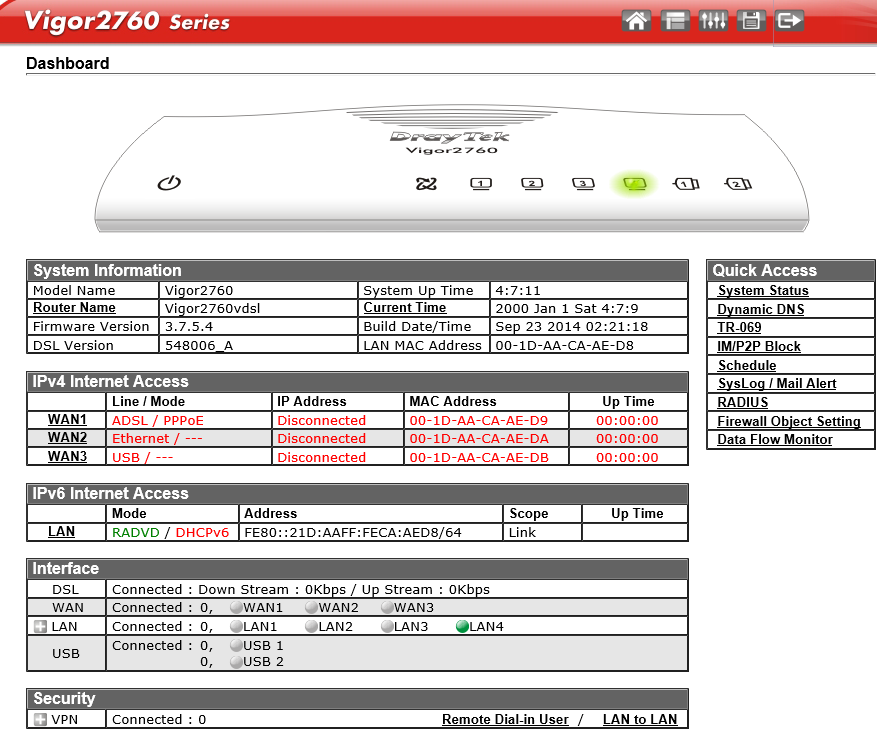Click the USB 1 port icon on the router image

point(687,184)
